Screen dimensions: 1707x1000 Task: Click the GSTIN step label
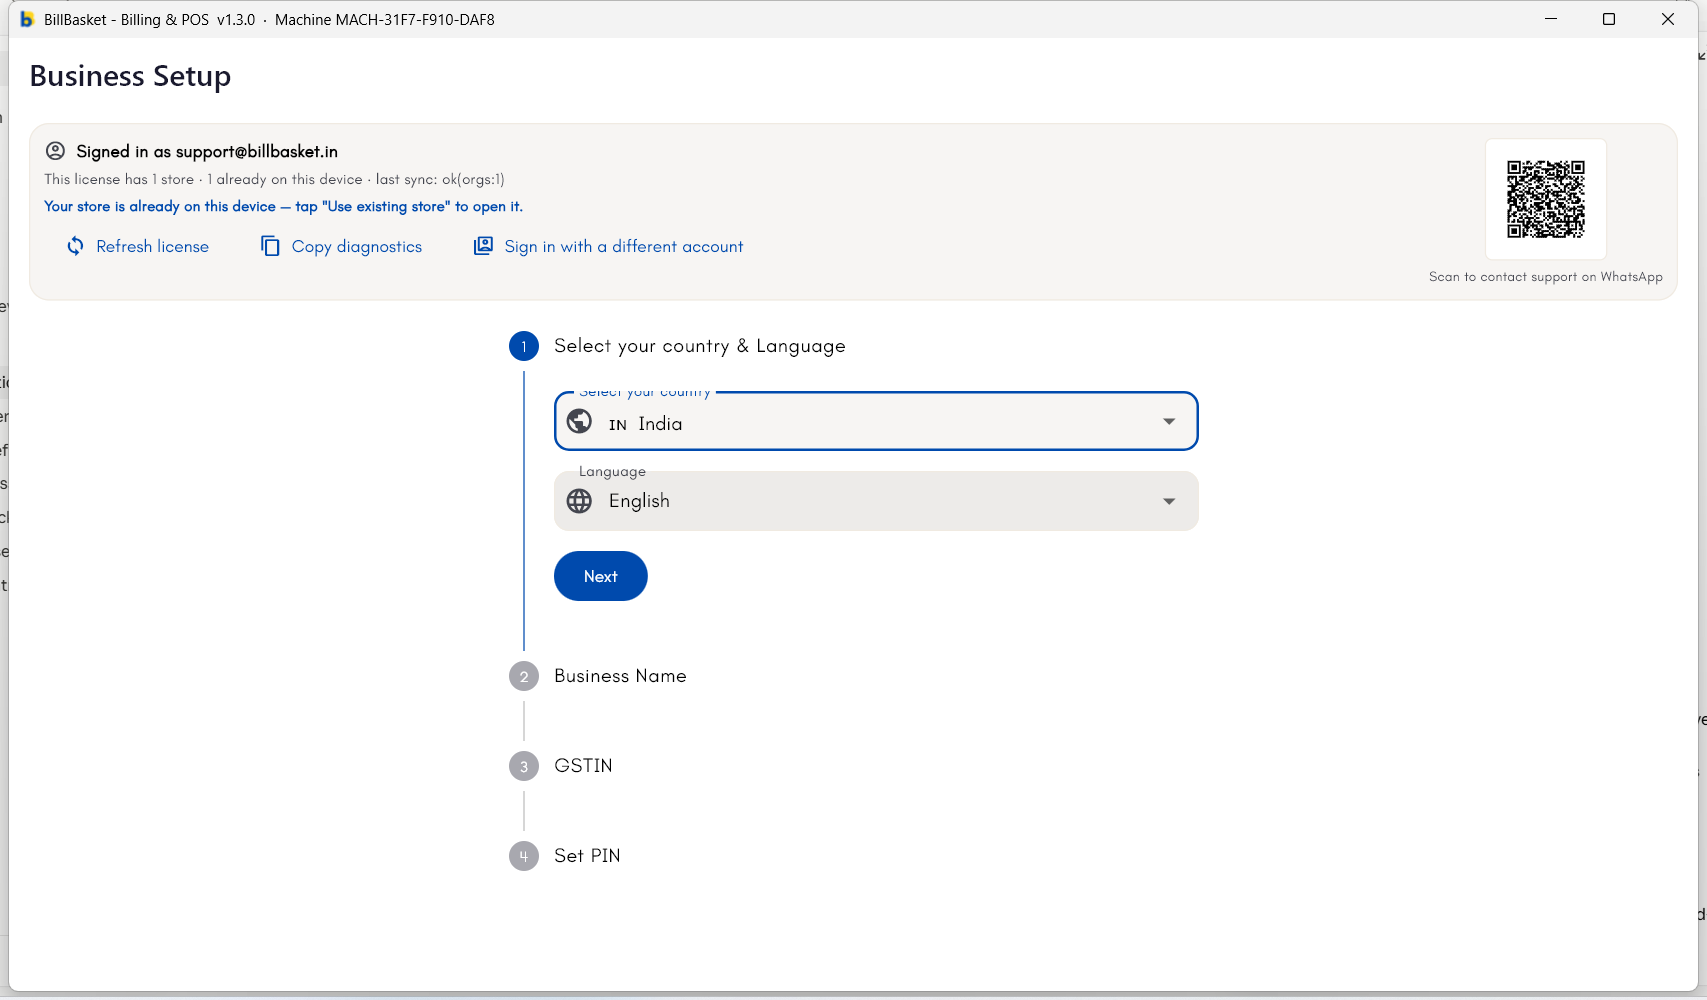point(583,766)
